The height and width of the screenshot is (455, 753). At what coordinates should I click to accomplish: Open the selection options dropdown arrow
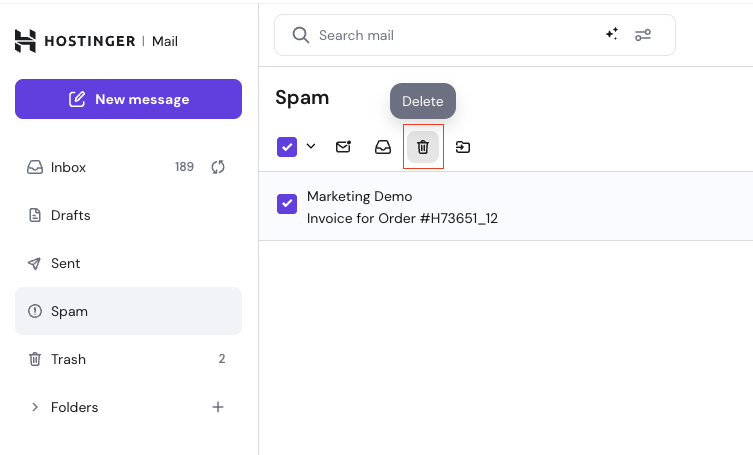tap(311, 147)
